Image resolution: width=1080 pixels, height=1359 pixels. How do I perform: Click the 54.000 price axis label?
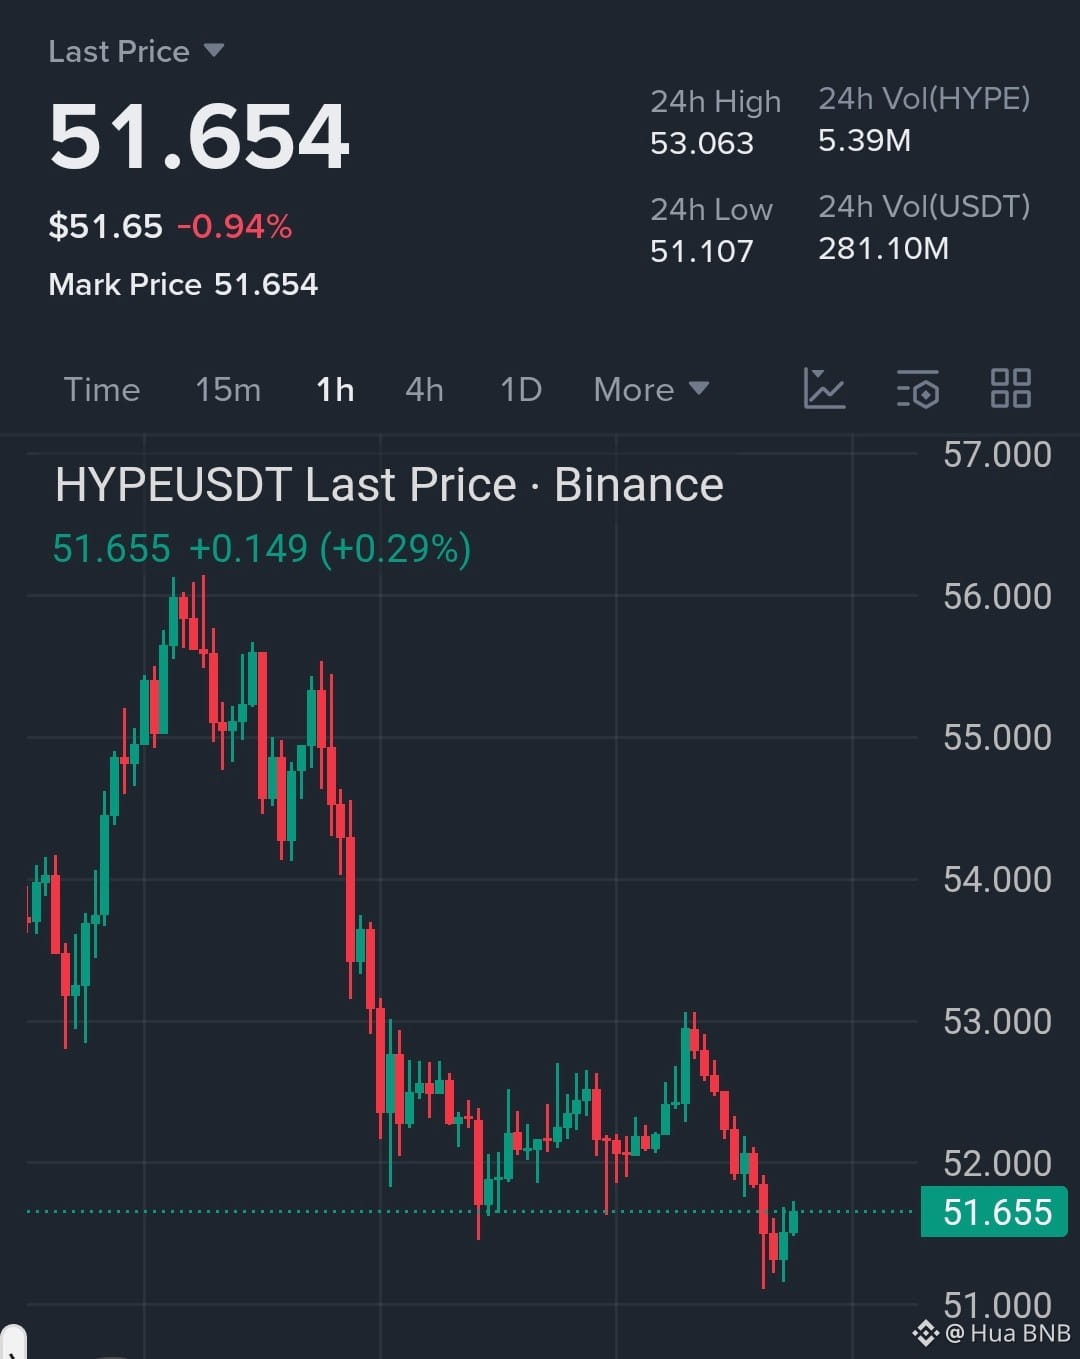[997, 880]
